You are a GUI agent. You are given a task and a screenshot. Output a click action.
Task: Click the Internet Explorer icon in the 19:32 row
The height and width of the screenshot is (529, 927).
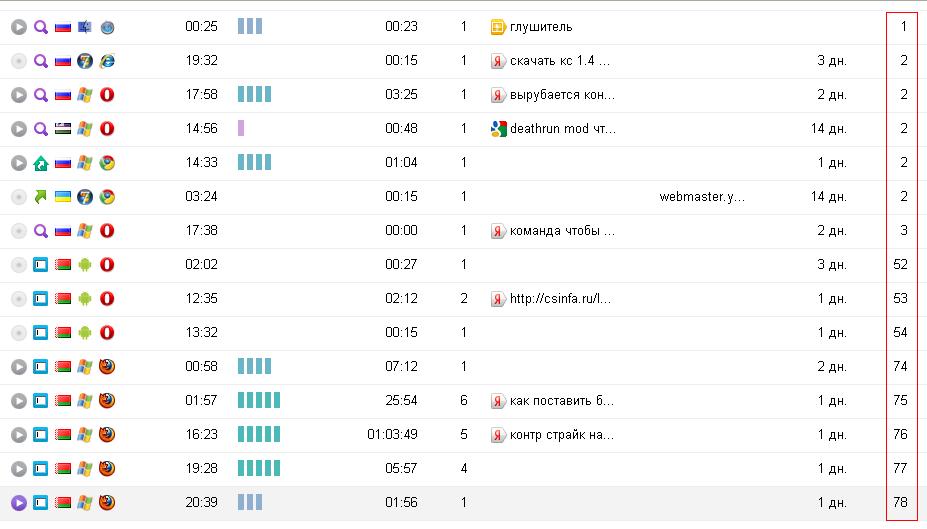[x=107, y=61]
